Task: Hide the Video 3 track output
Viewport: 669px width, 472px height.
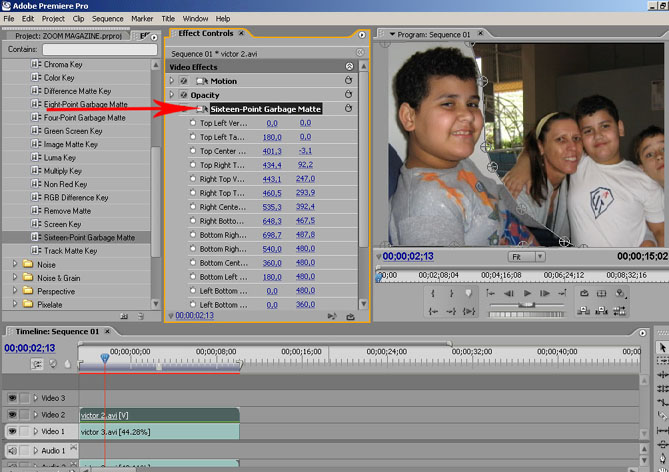Action: (12, 398)
